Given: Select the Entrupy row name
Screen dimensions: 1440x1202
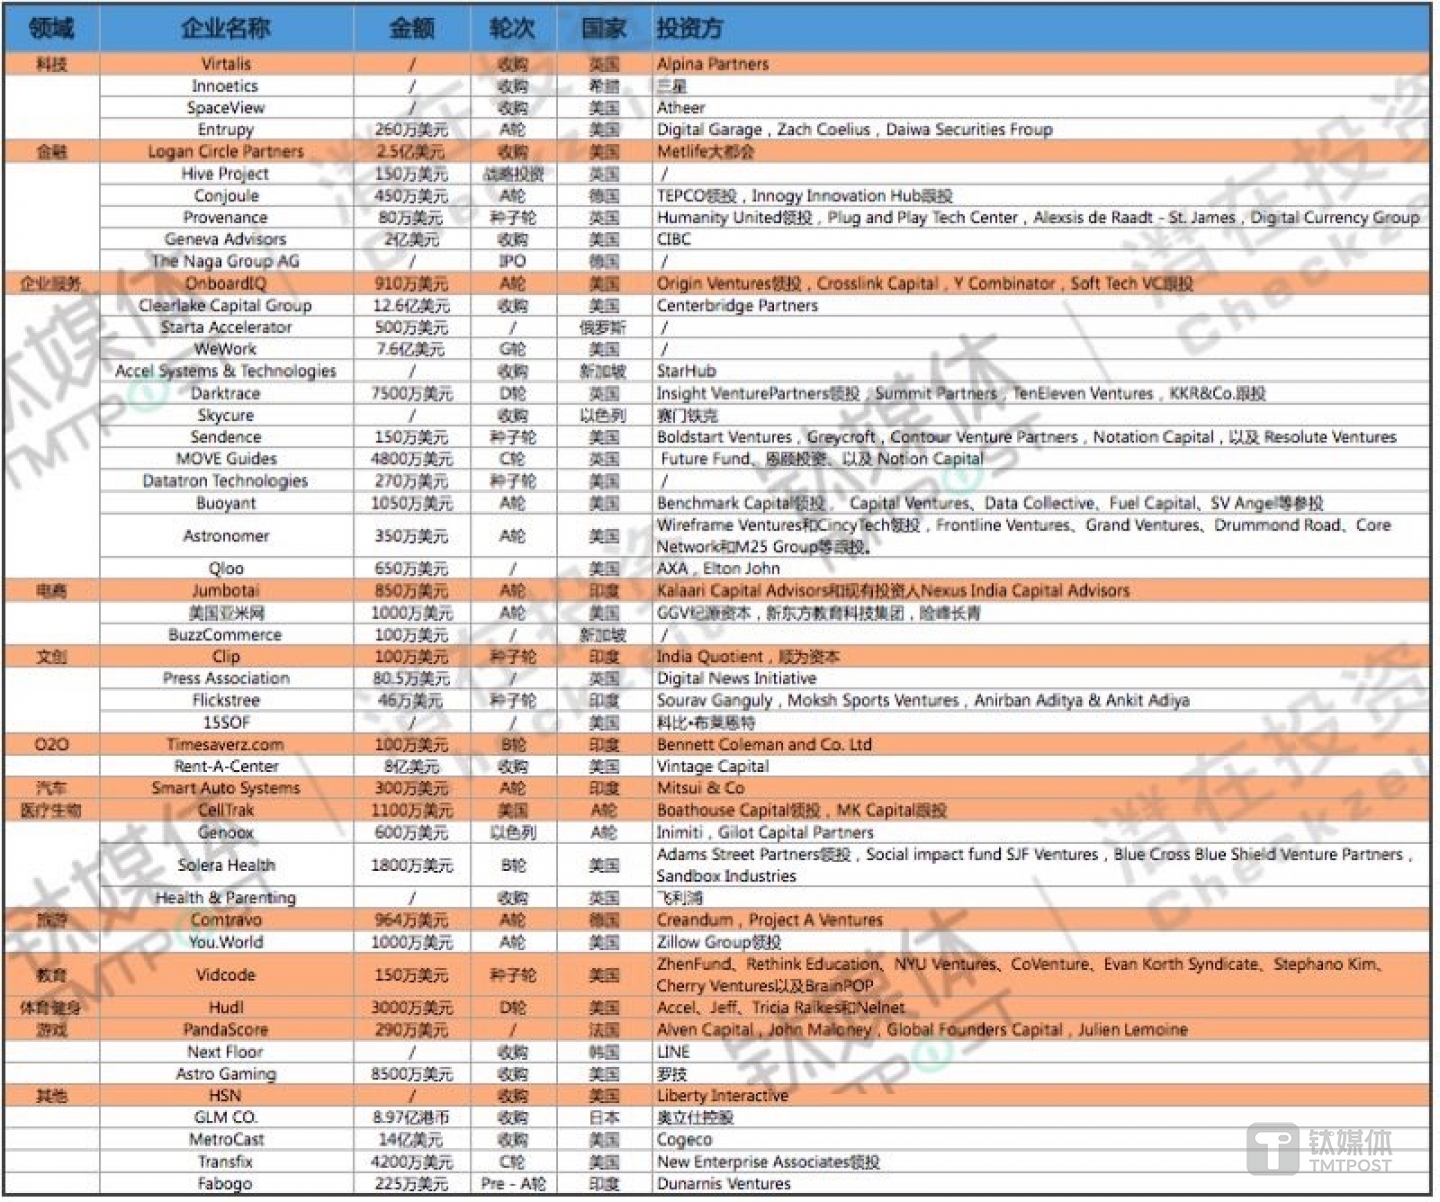Looking at the screenshot, I should (x=226, y=130).
